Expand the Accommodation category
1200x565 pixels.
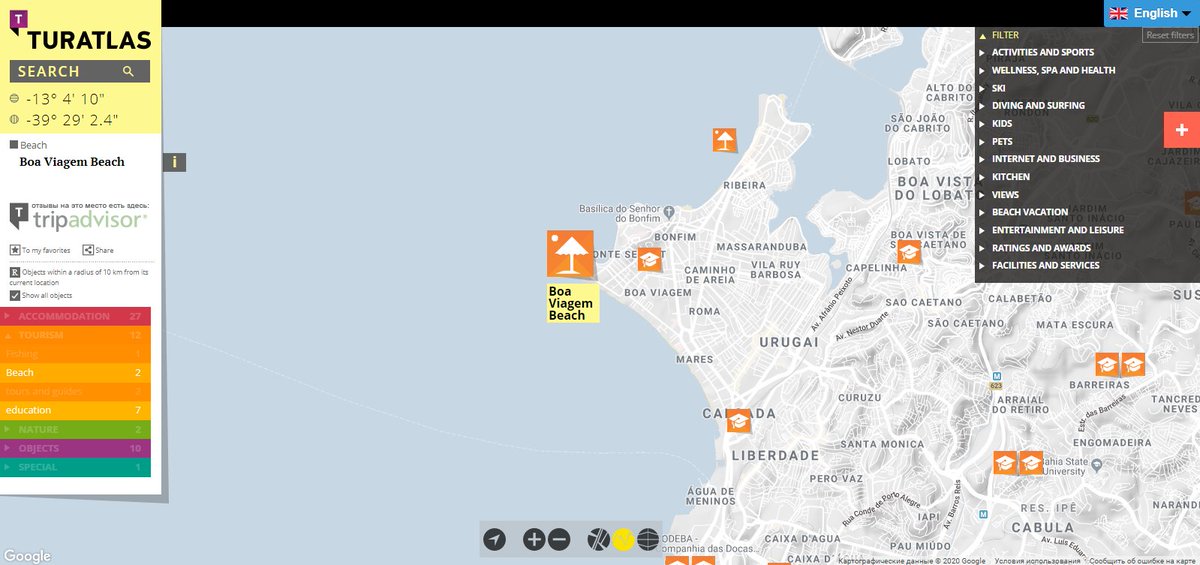point(75,316)
